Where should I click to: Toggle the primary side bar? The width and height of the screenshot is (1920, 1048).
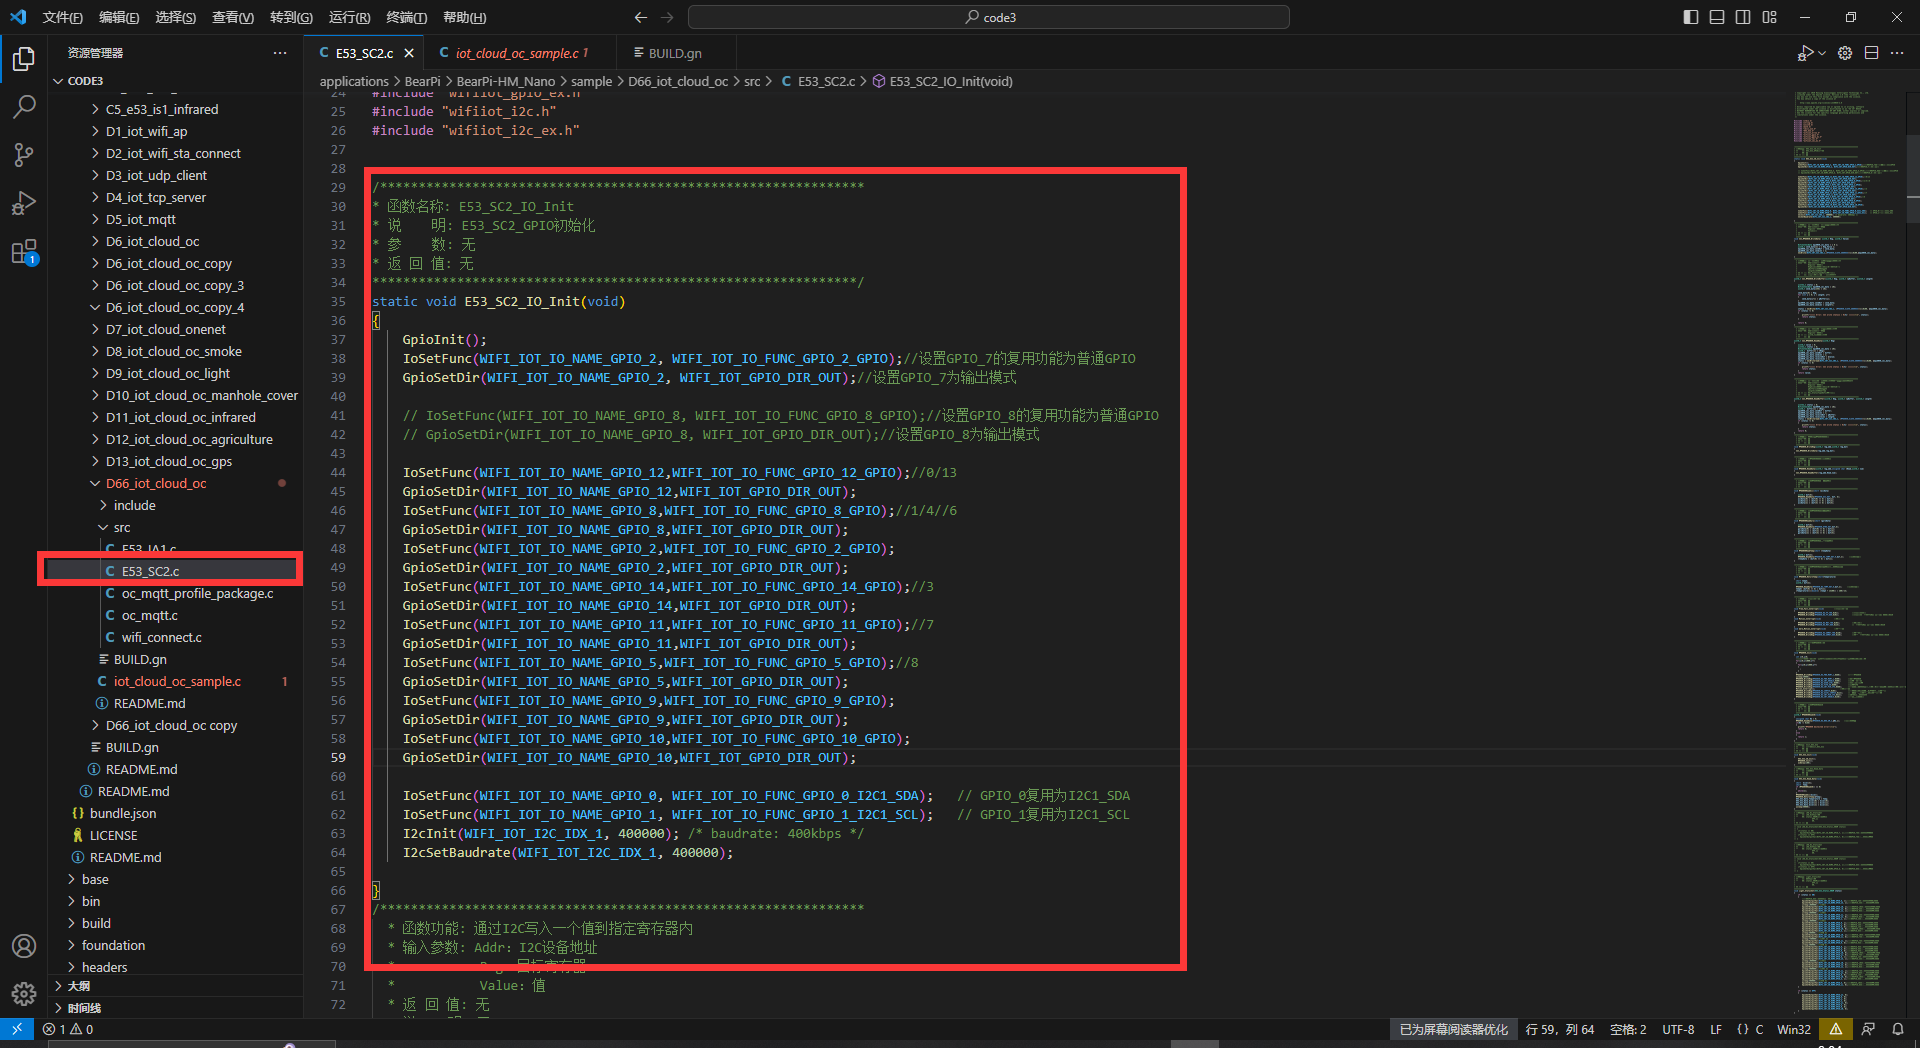click(x=1691, y=17)
